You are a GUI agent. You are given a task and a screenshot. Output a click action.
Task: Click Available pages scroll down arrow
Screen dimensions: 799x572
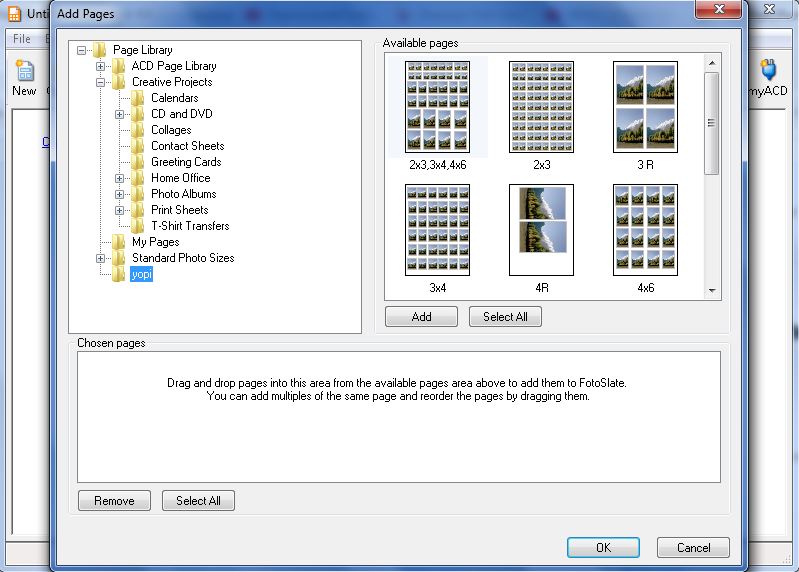coord(712,290)
